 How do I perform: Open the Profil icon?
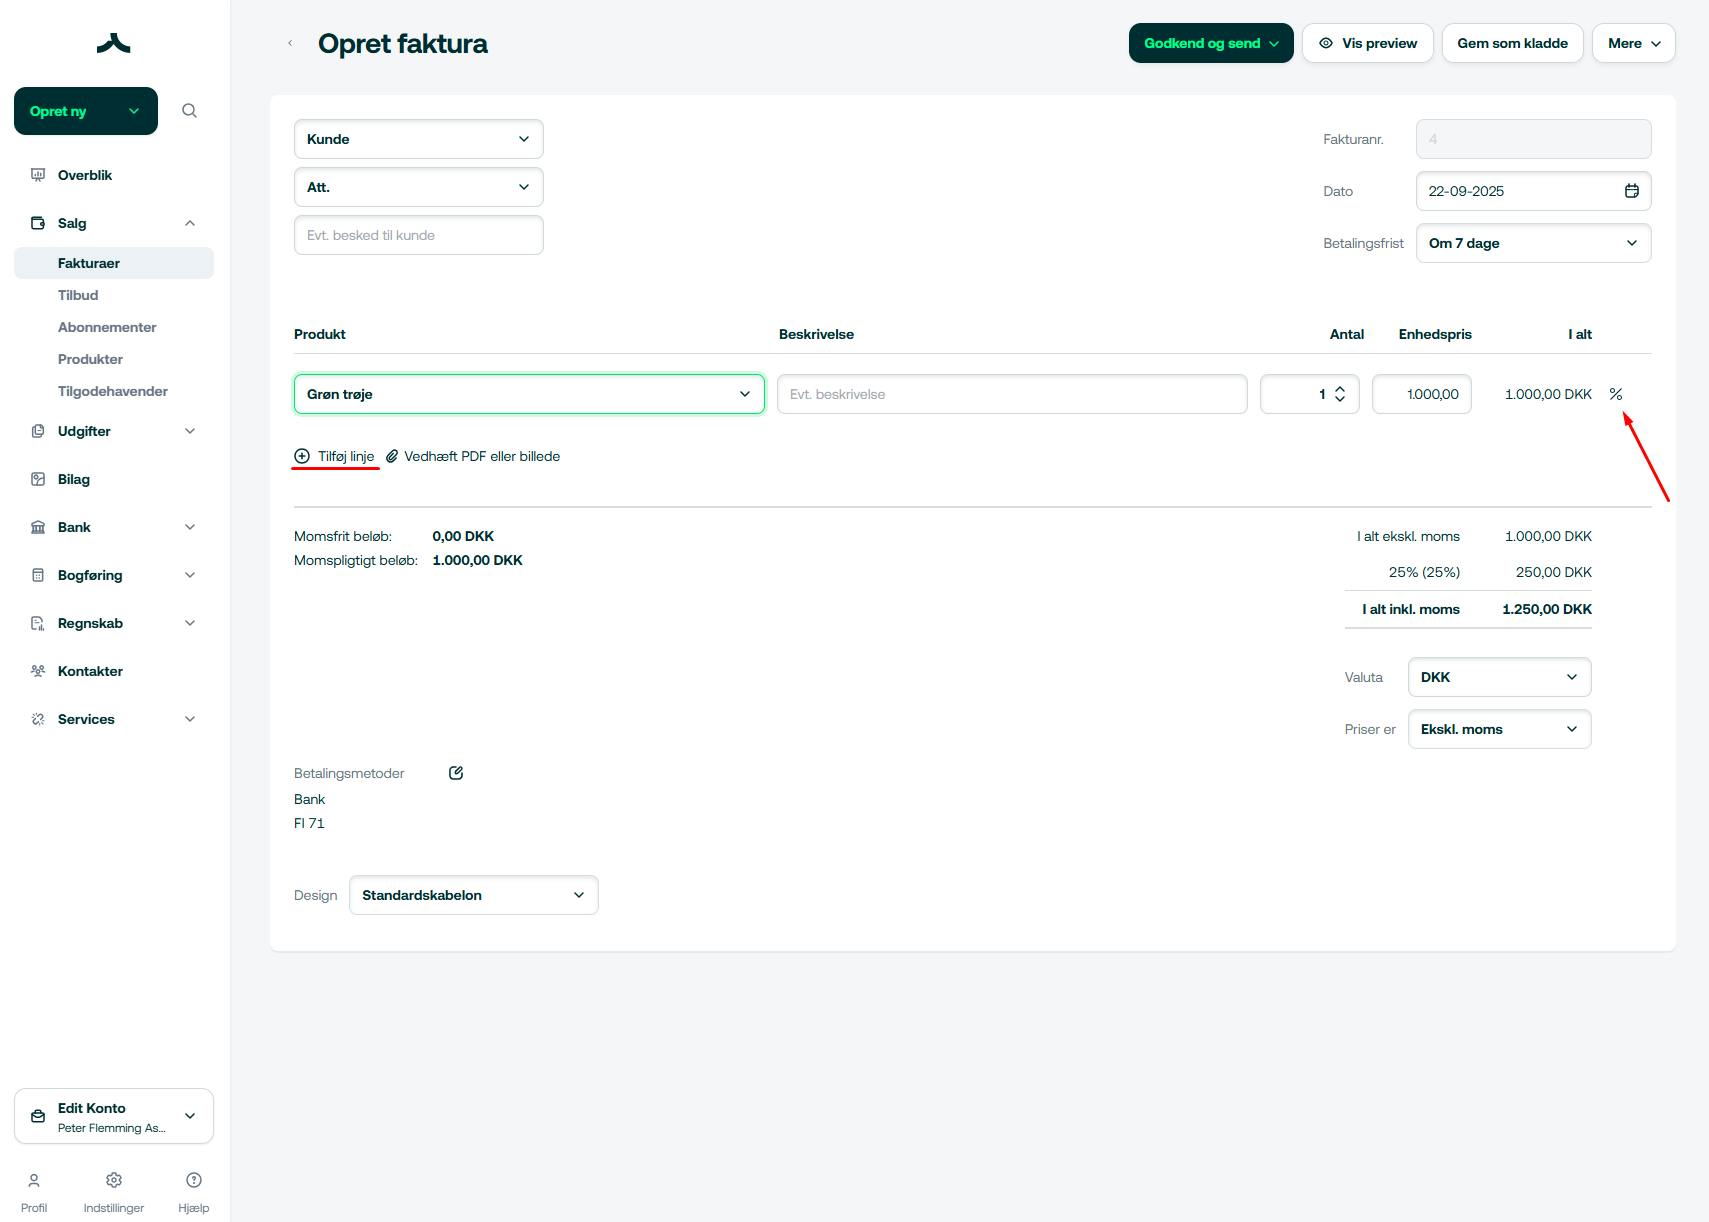pos(34,1181)
